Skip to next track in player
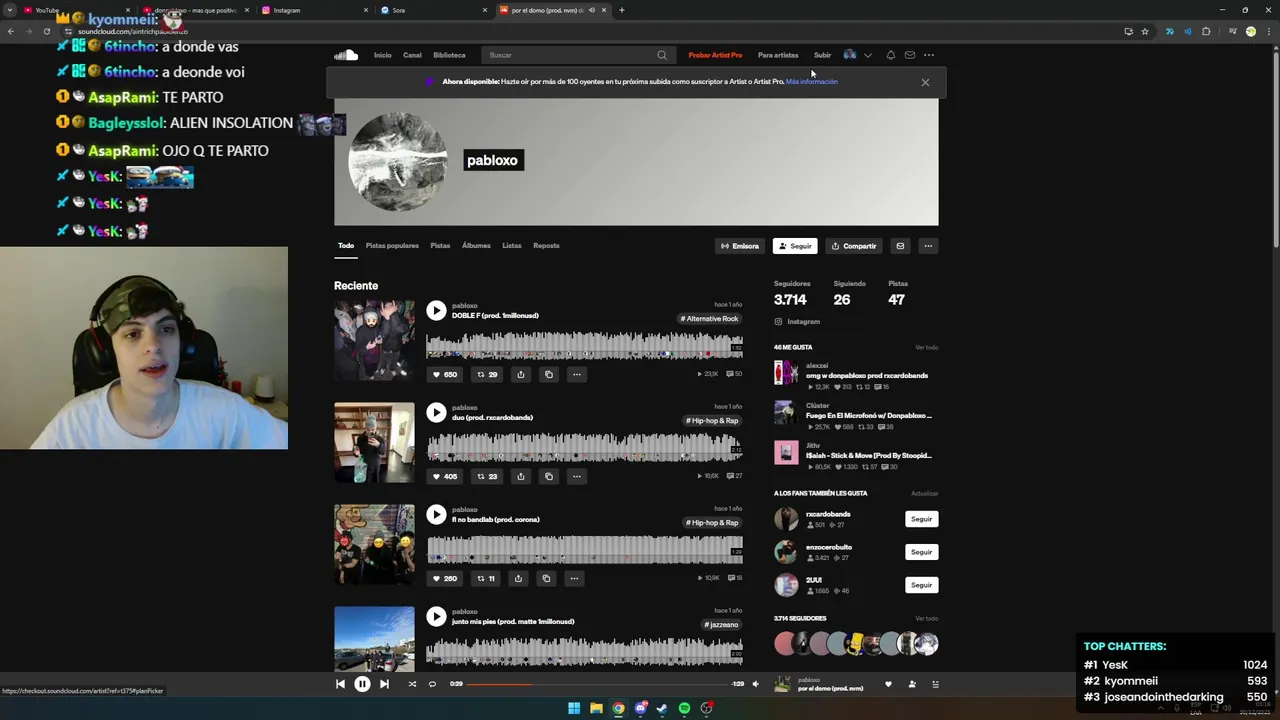This screenshot has height=720, width=1280. point(384,684)
